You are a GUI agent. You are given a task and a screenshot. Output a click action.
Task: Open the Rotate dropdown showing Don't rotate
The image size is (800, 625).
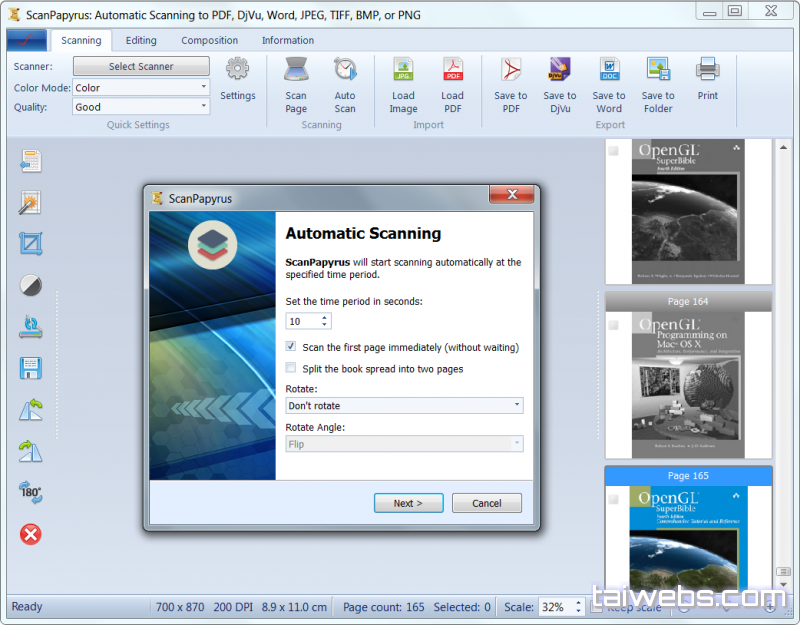[404, 406]
